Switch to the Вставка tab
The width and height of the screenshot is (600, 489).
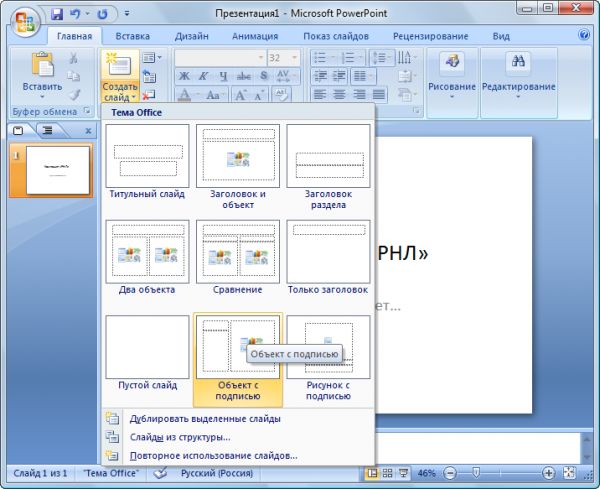[x=132, y=36]
